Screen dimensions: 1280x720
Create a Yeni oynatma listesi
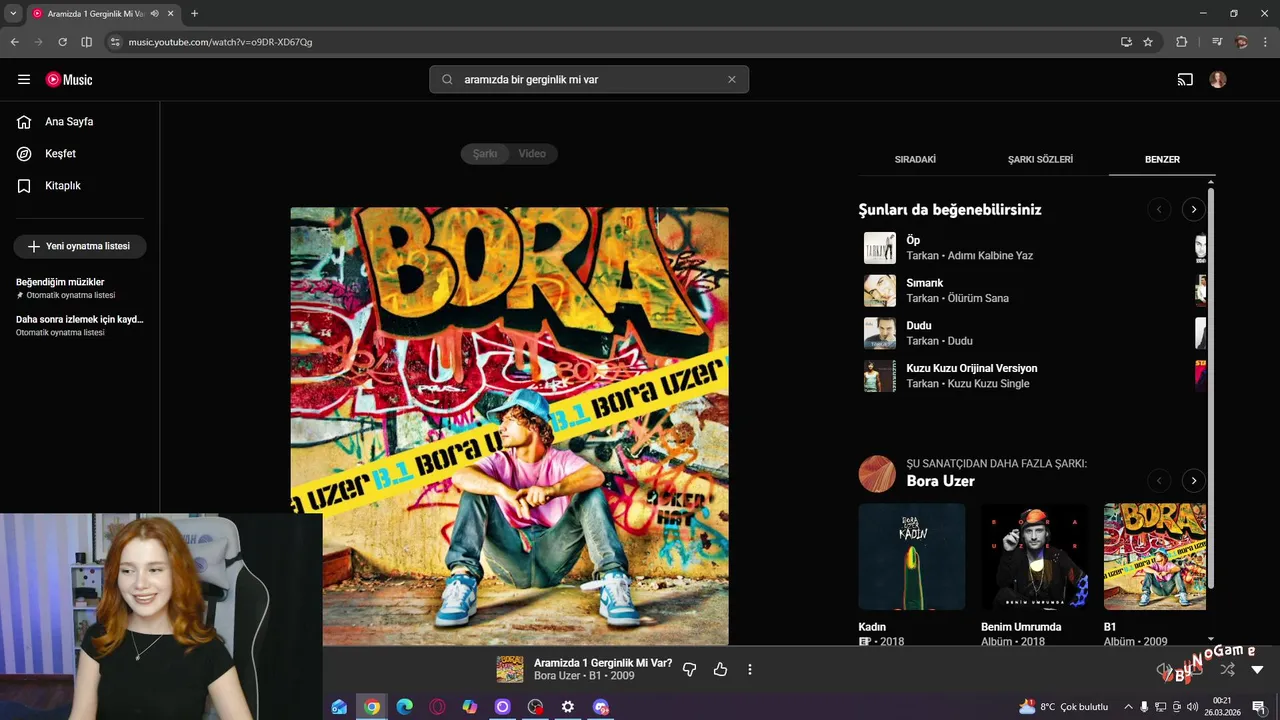pos(80,246)
